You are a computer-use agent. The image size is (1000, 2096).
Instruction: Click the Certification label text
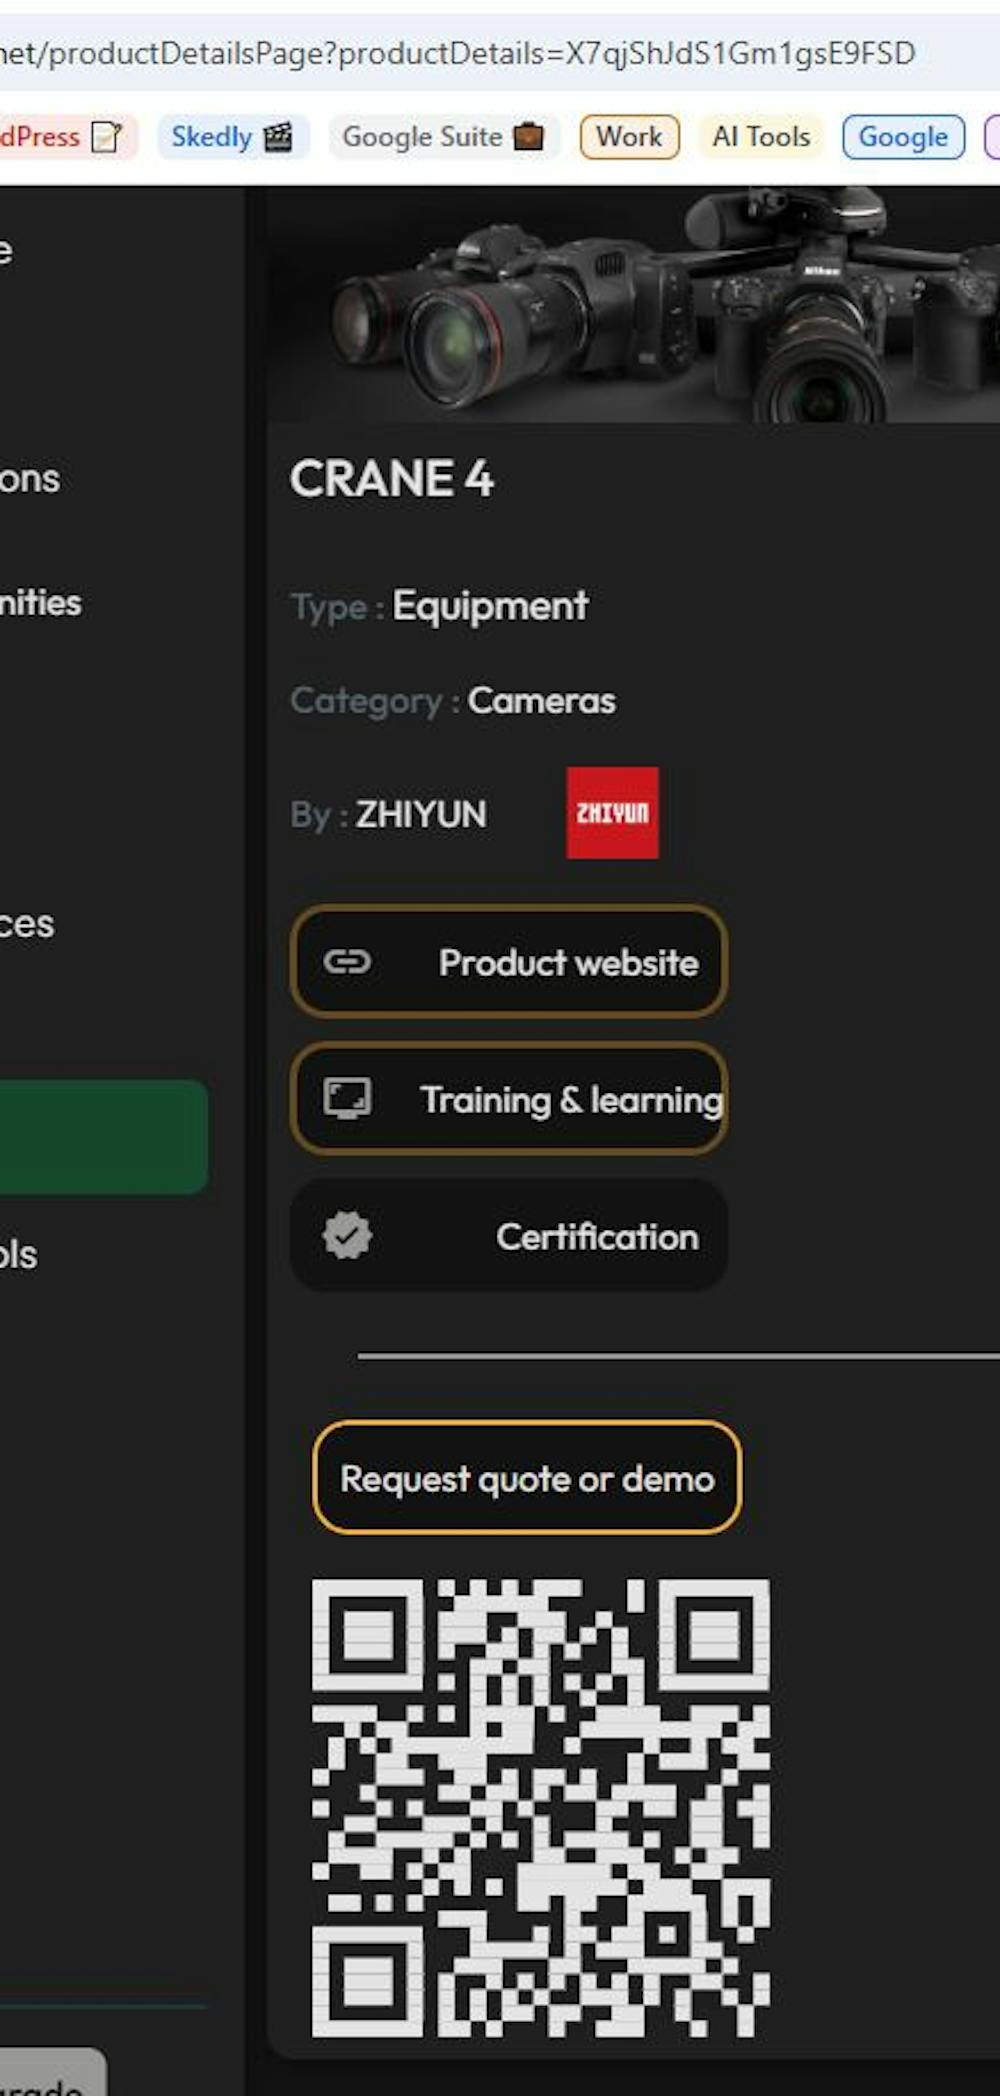point(597,1237)
